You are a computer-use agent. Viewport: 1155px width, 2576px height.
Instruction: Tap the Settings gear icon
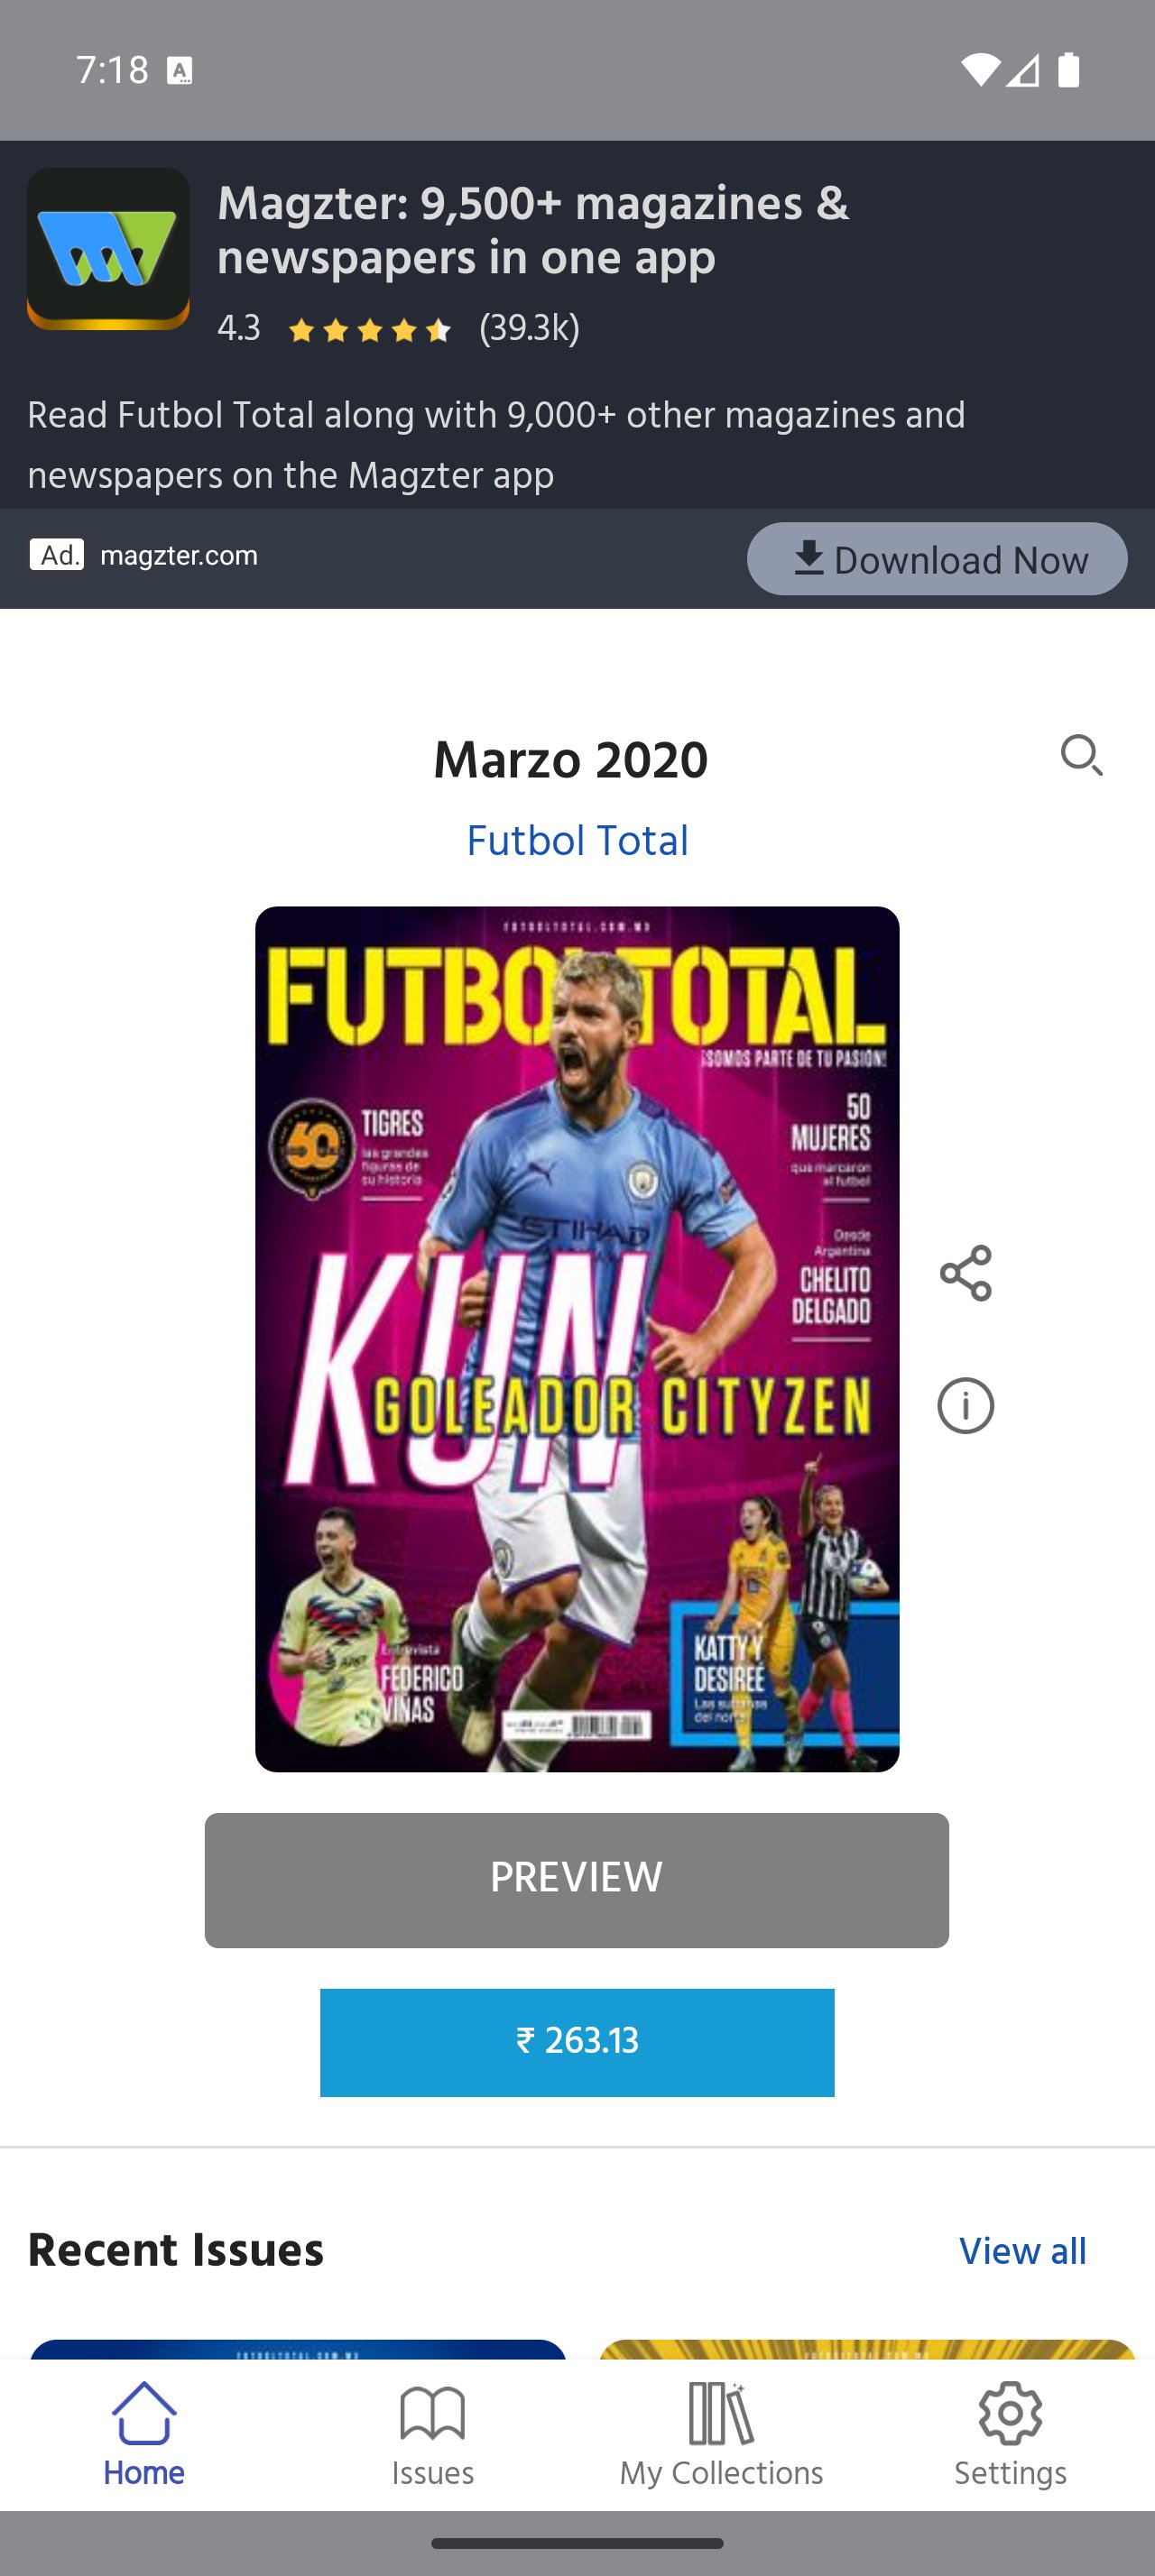click(1010, 2412)
